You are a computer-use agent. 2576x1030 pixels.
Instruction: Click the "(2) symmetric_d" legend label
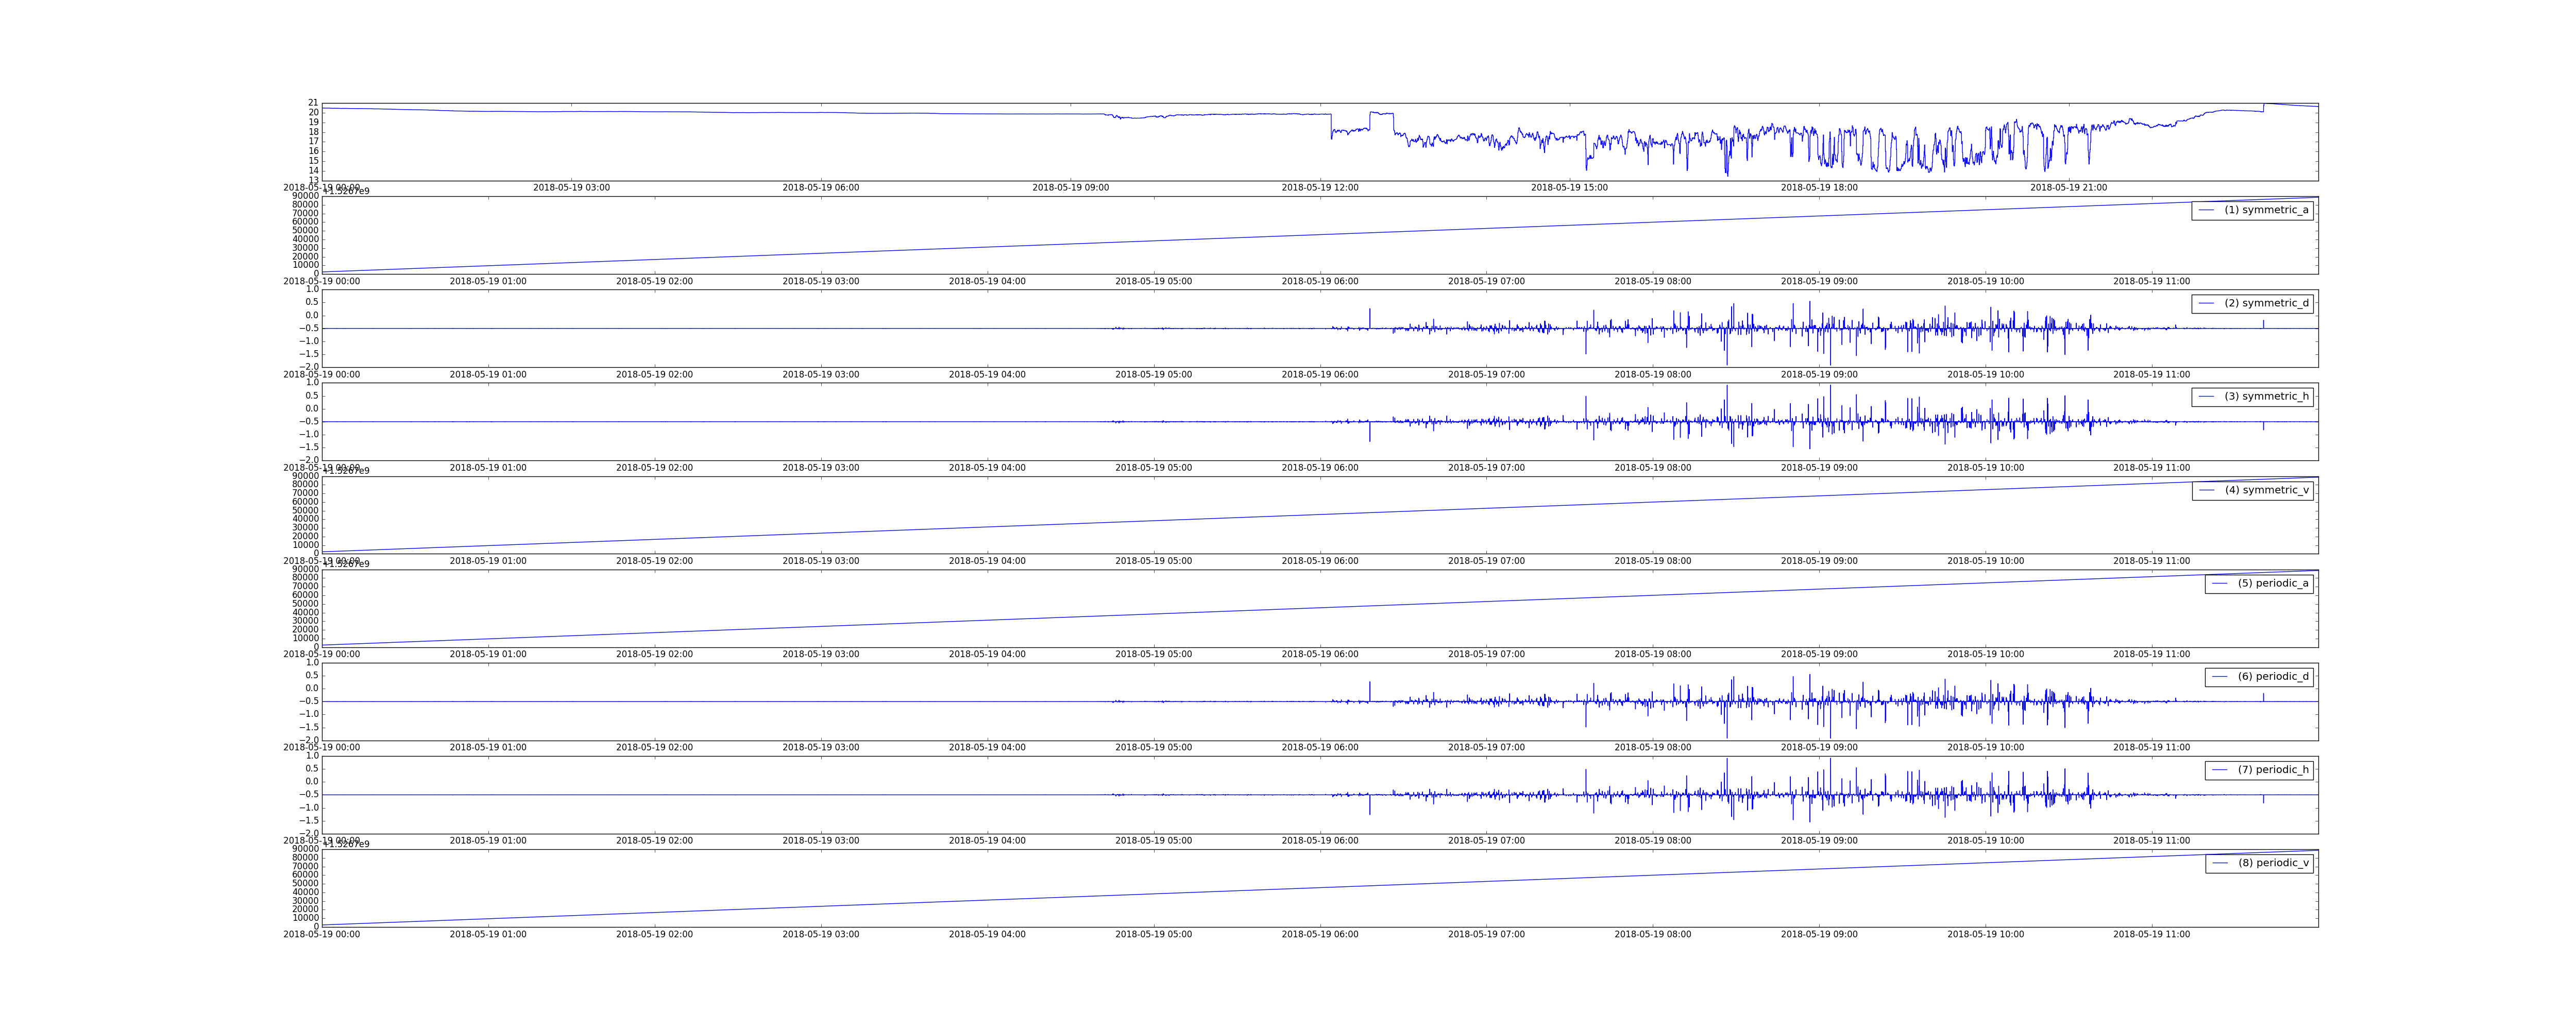point(2266,303)
